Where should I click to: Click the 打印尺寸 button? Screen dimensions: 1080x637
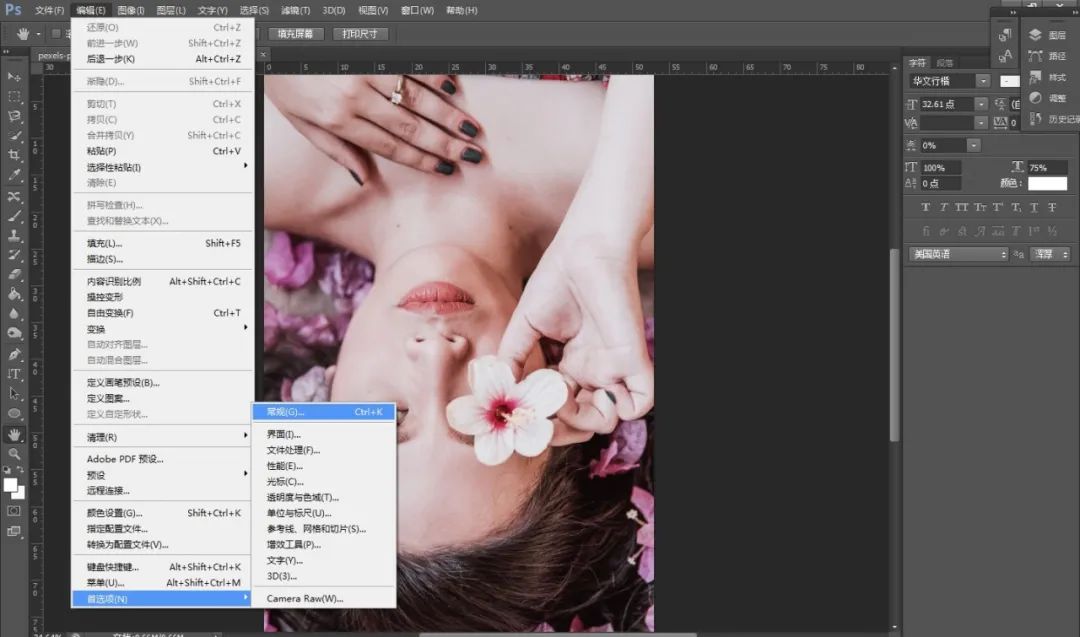[360, 34]
